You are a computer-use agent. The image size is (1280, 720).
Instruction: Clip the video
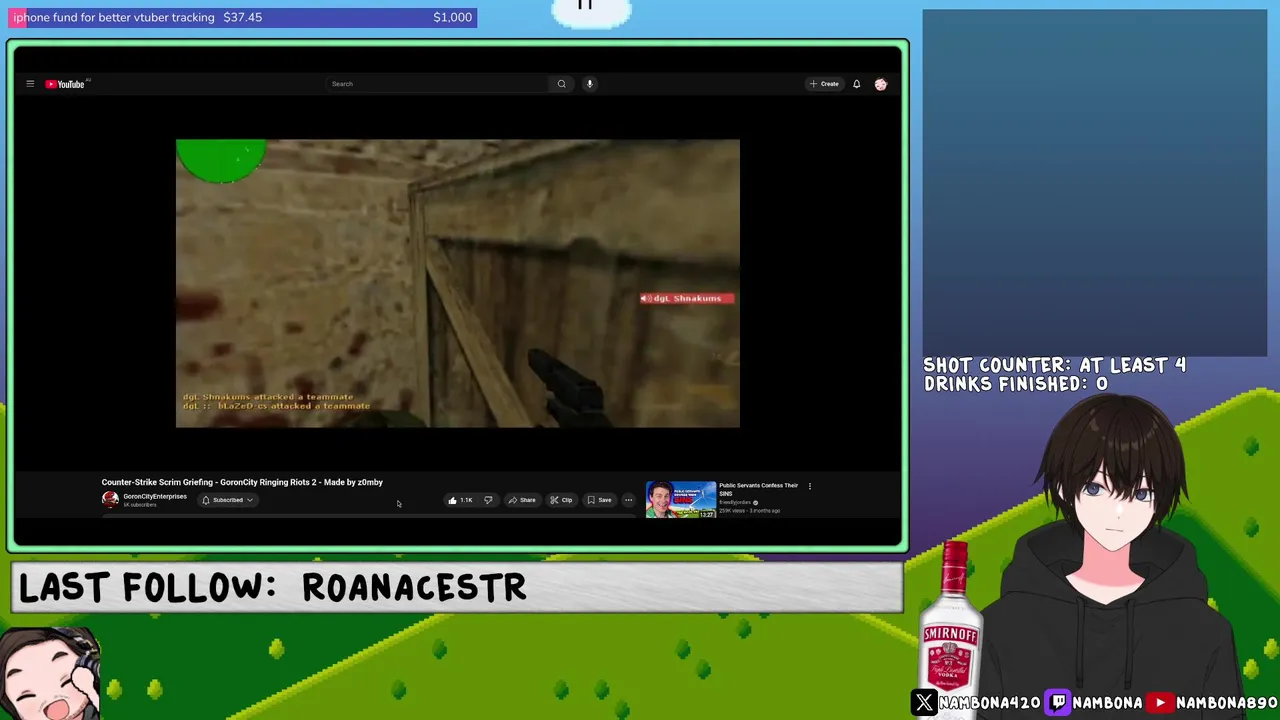[x=561, y=500]
